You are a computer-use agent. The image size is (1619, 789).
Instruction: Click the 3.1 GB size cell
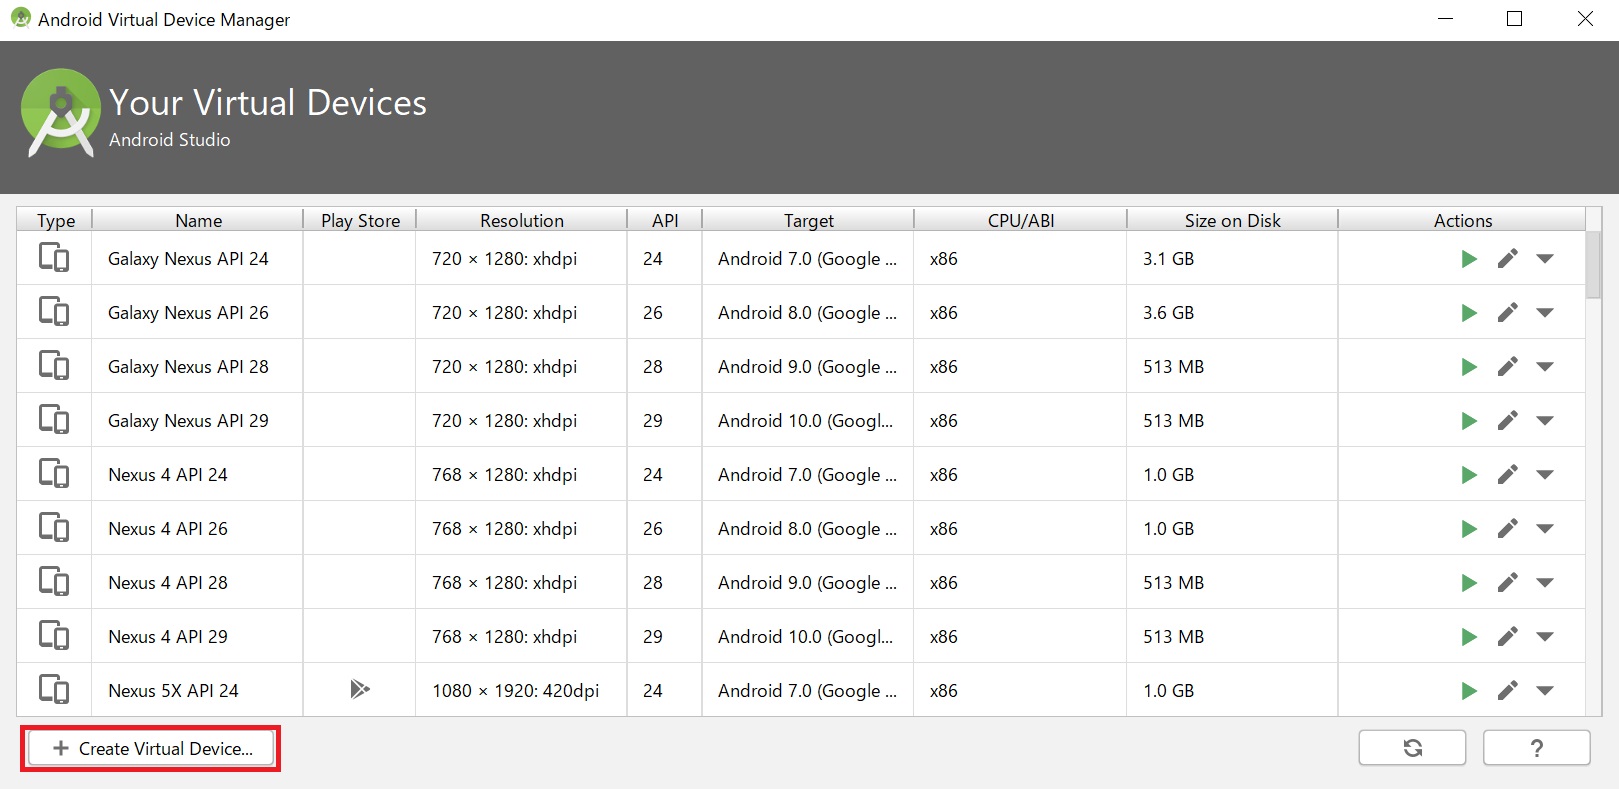pos(1232,259)
